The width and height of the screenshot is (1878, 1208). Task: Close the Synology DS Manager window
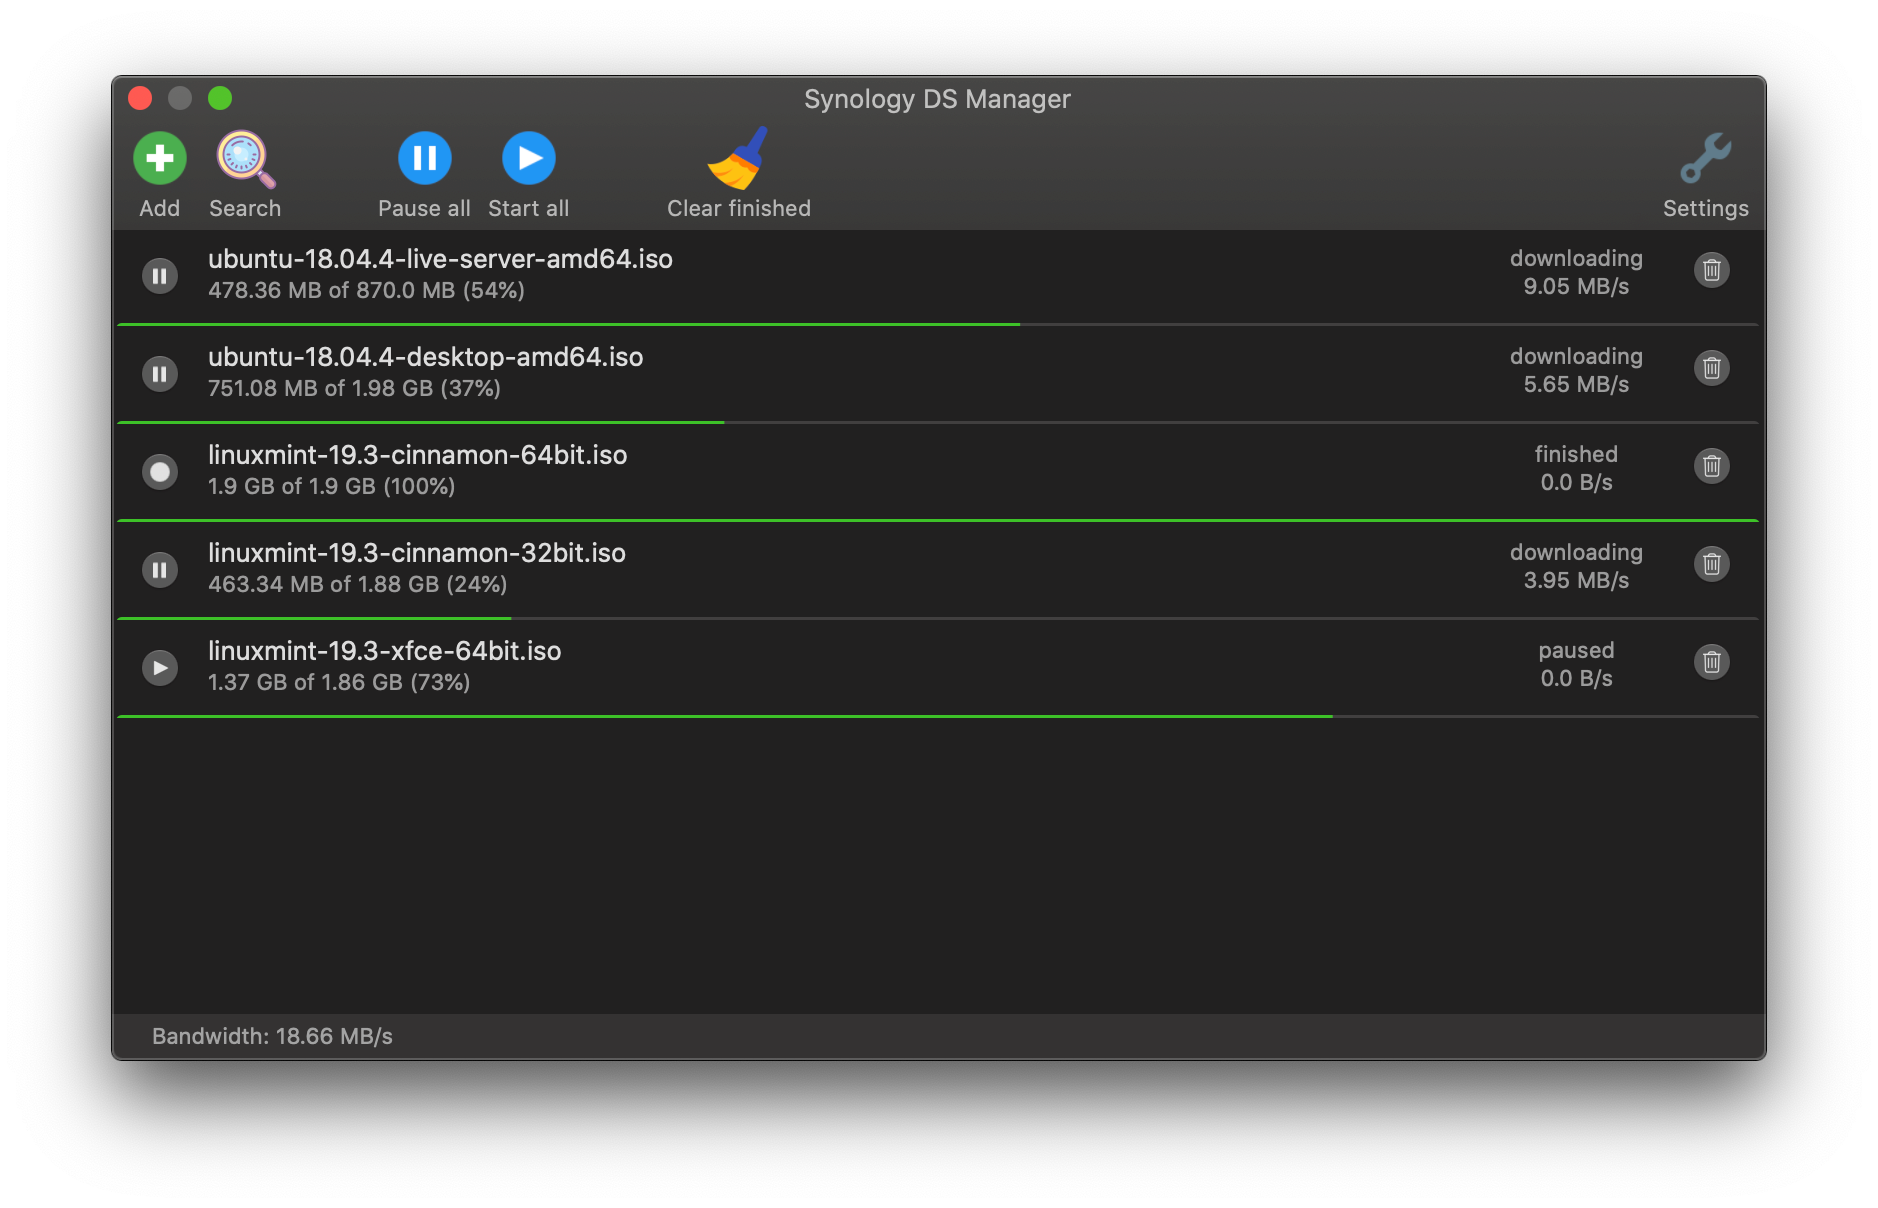(140, 98)
